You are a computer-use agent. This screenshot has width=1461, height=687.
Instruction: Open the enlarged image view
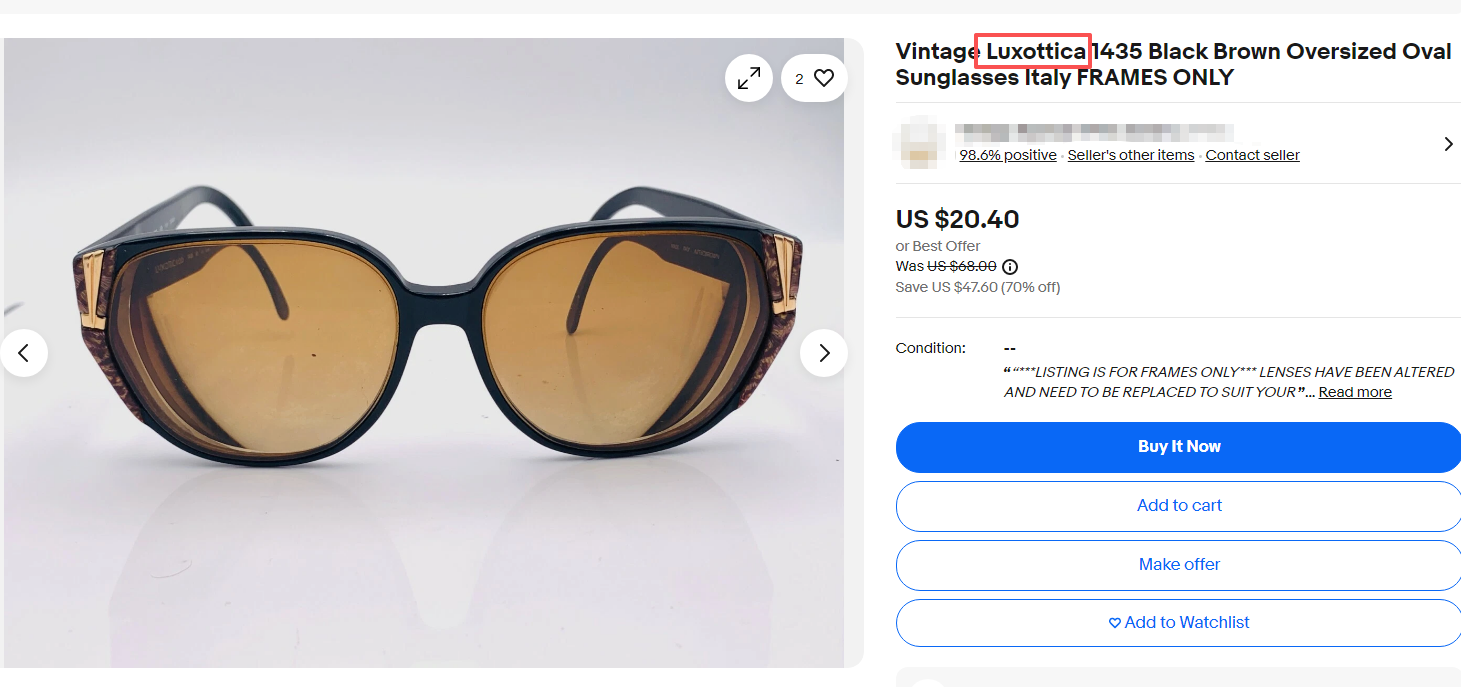click(748, 78)
